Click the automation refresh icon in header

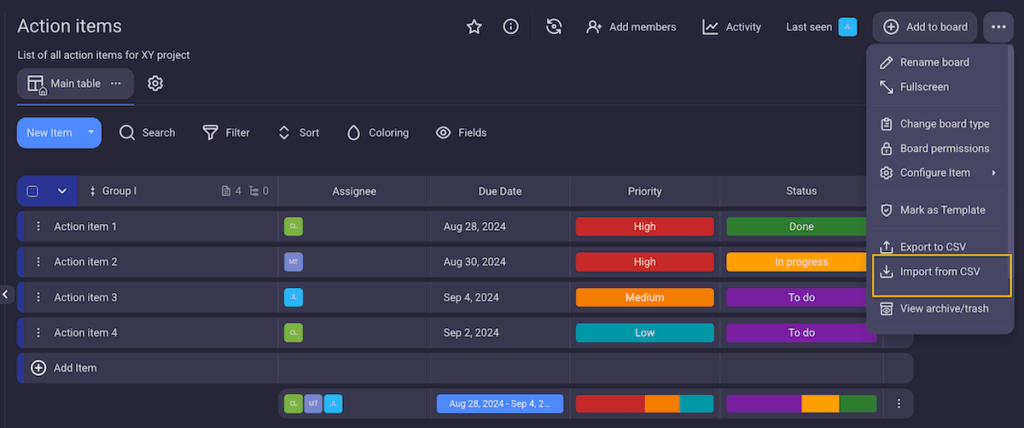[553, 27]
